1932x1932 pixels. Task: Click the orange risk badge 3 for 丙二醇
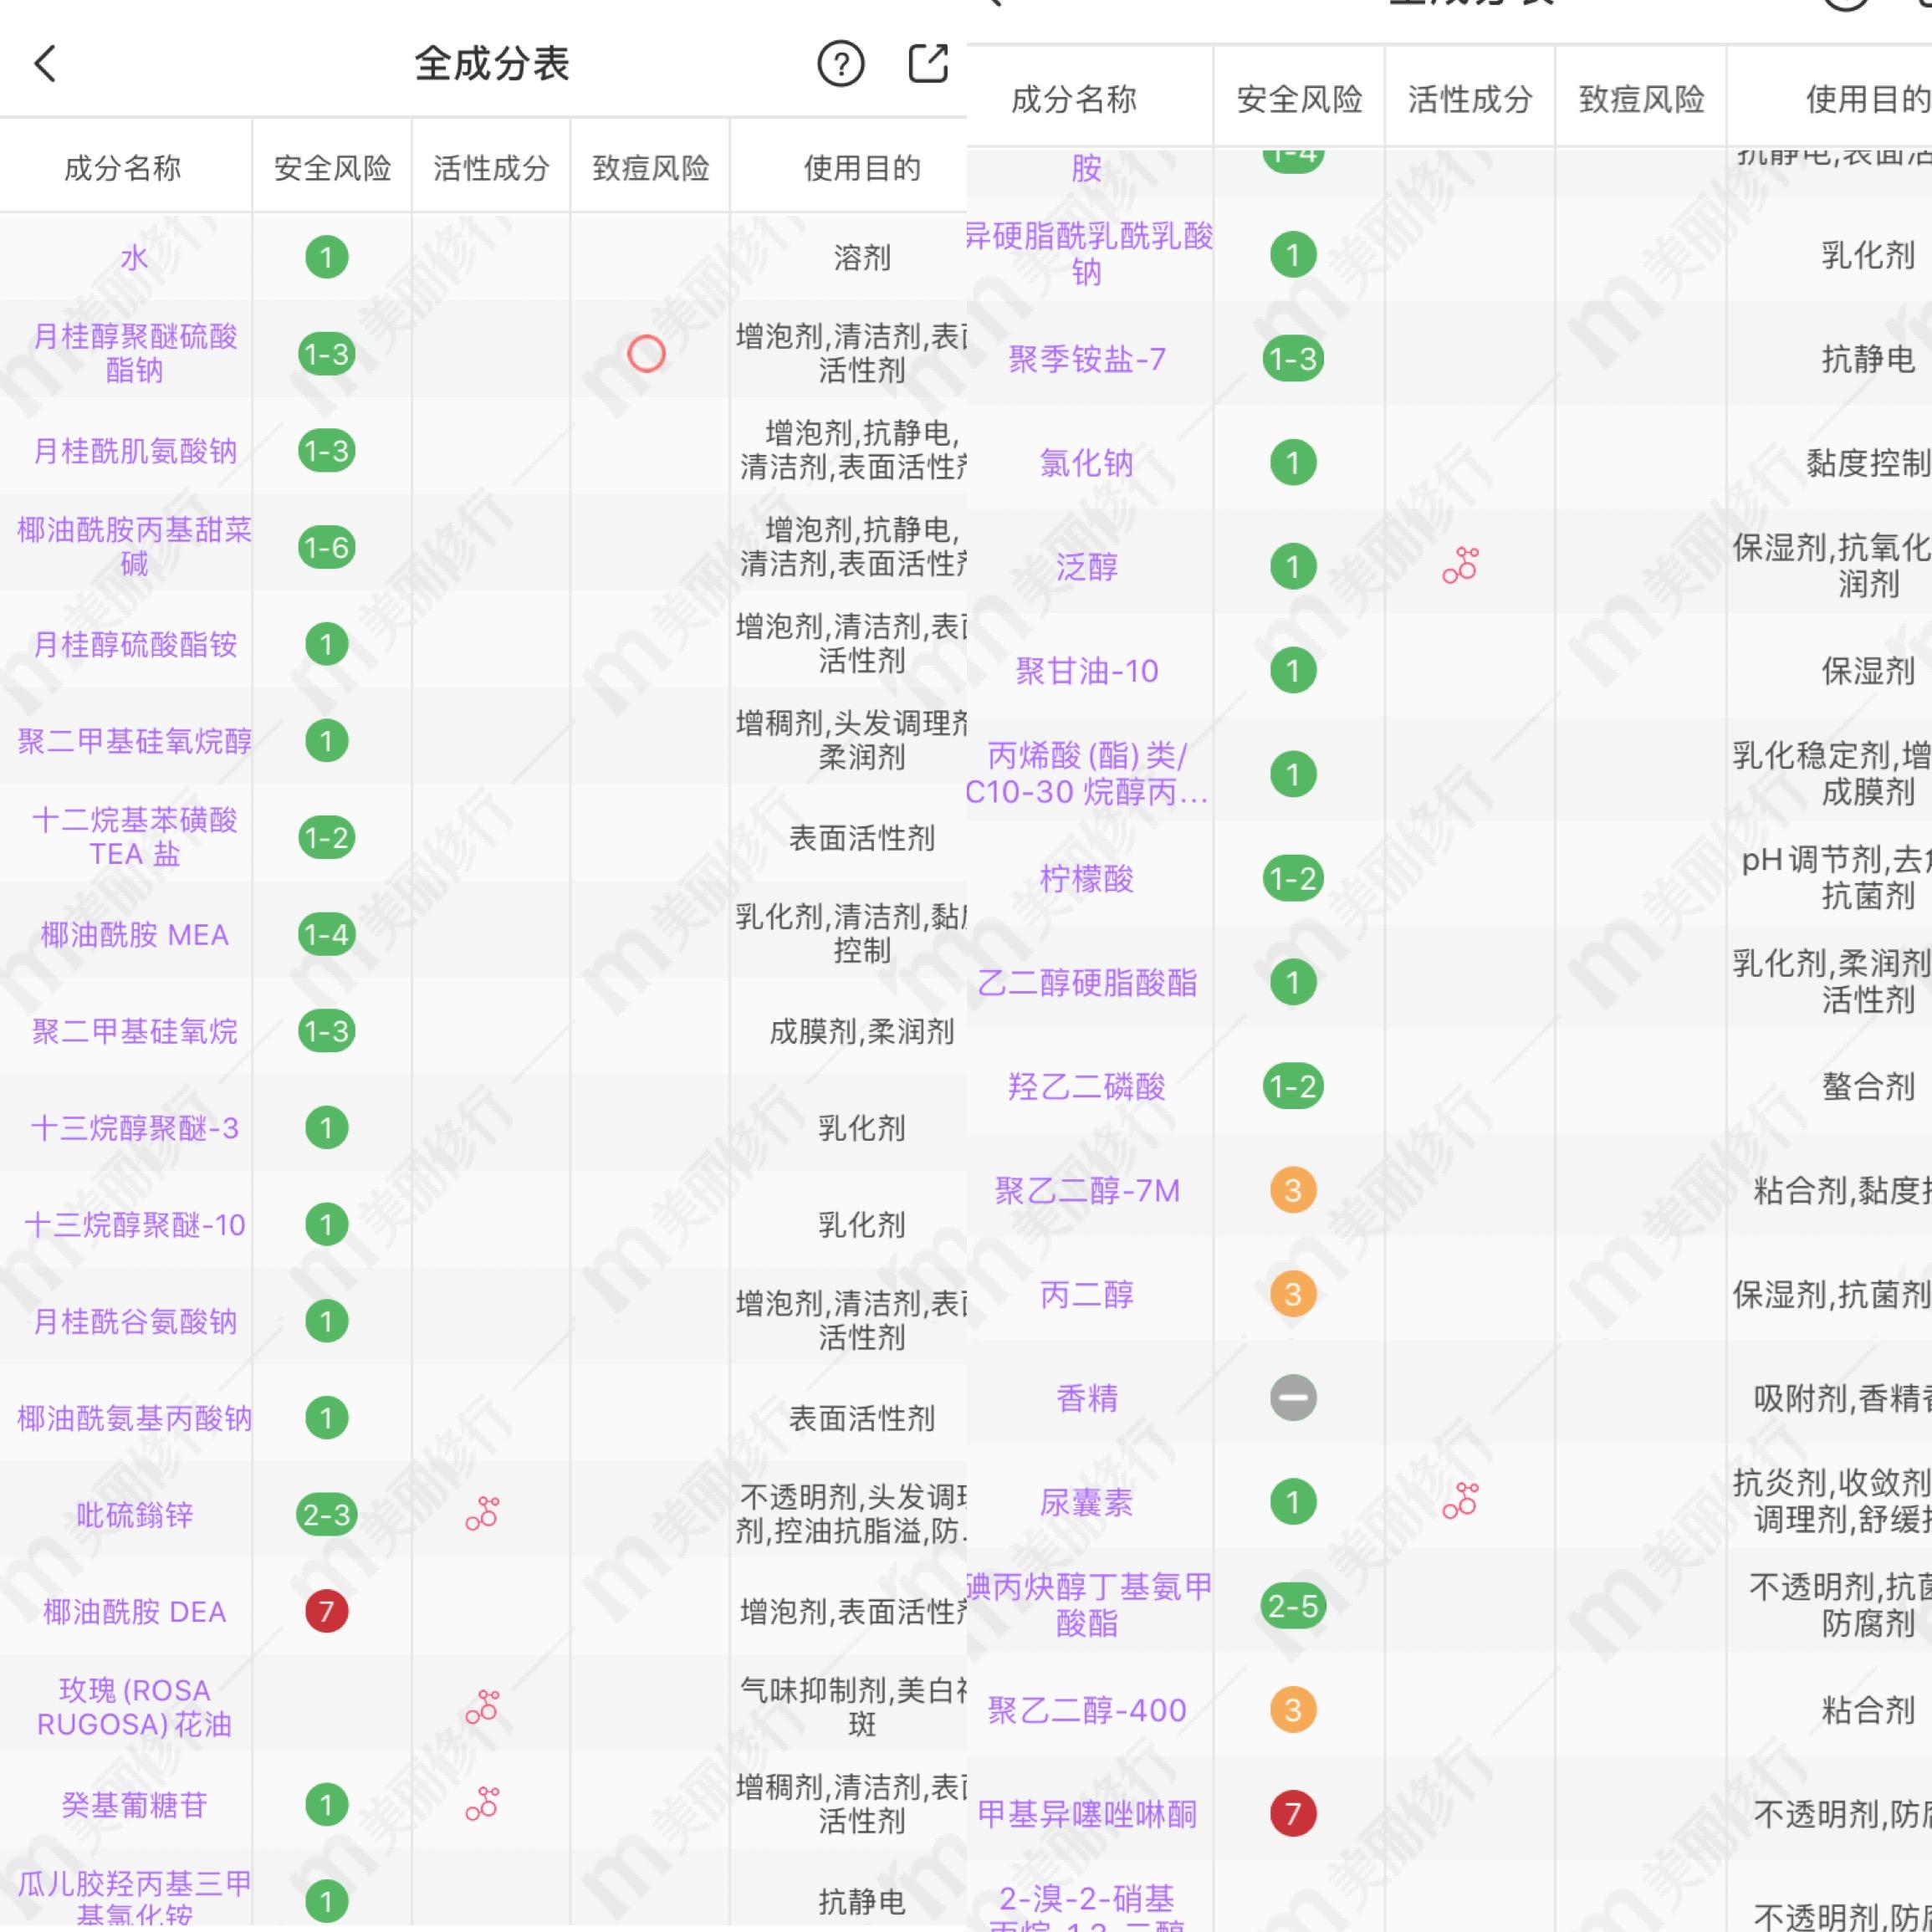(x=1292, y=1294)
